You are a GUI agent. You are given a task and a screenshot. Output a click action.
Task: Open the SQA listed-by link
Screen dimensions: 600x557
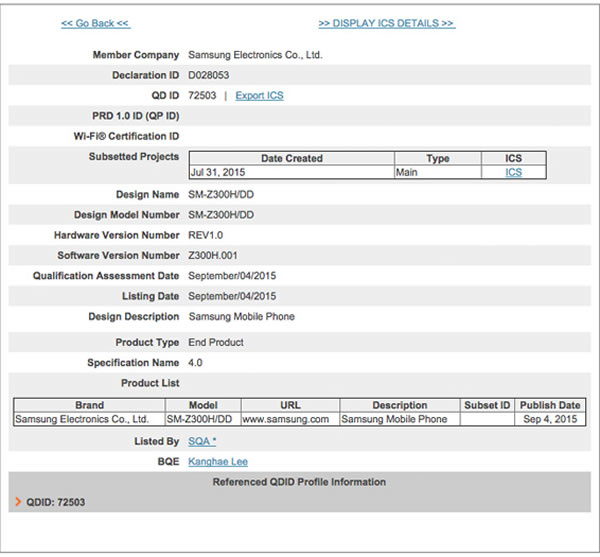(x=202, y=441)
